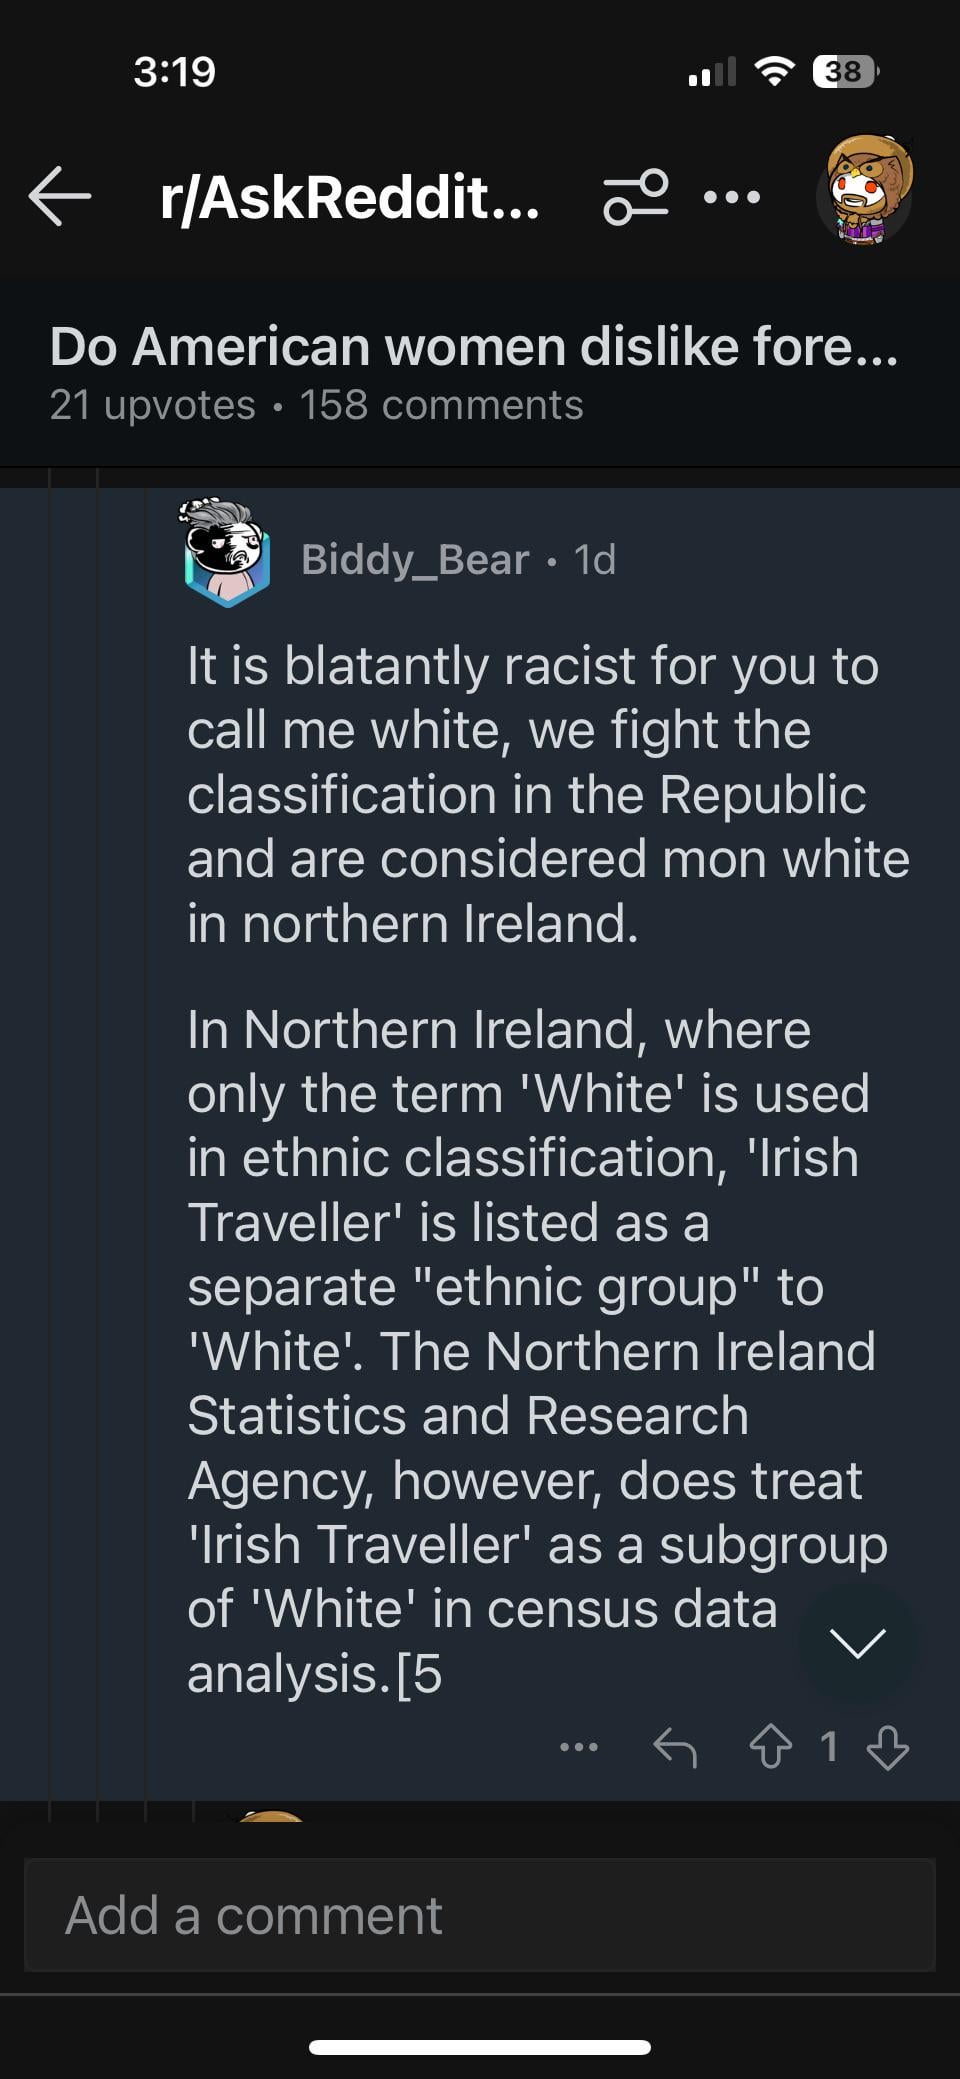Jump to next comment with chevron button
This screenshot has width=960, height=2079.
click(857, 1642)
